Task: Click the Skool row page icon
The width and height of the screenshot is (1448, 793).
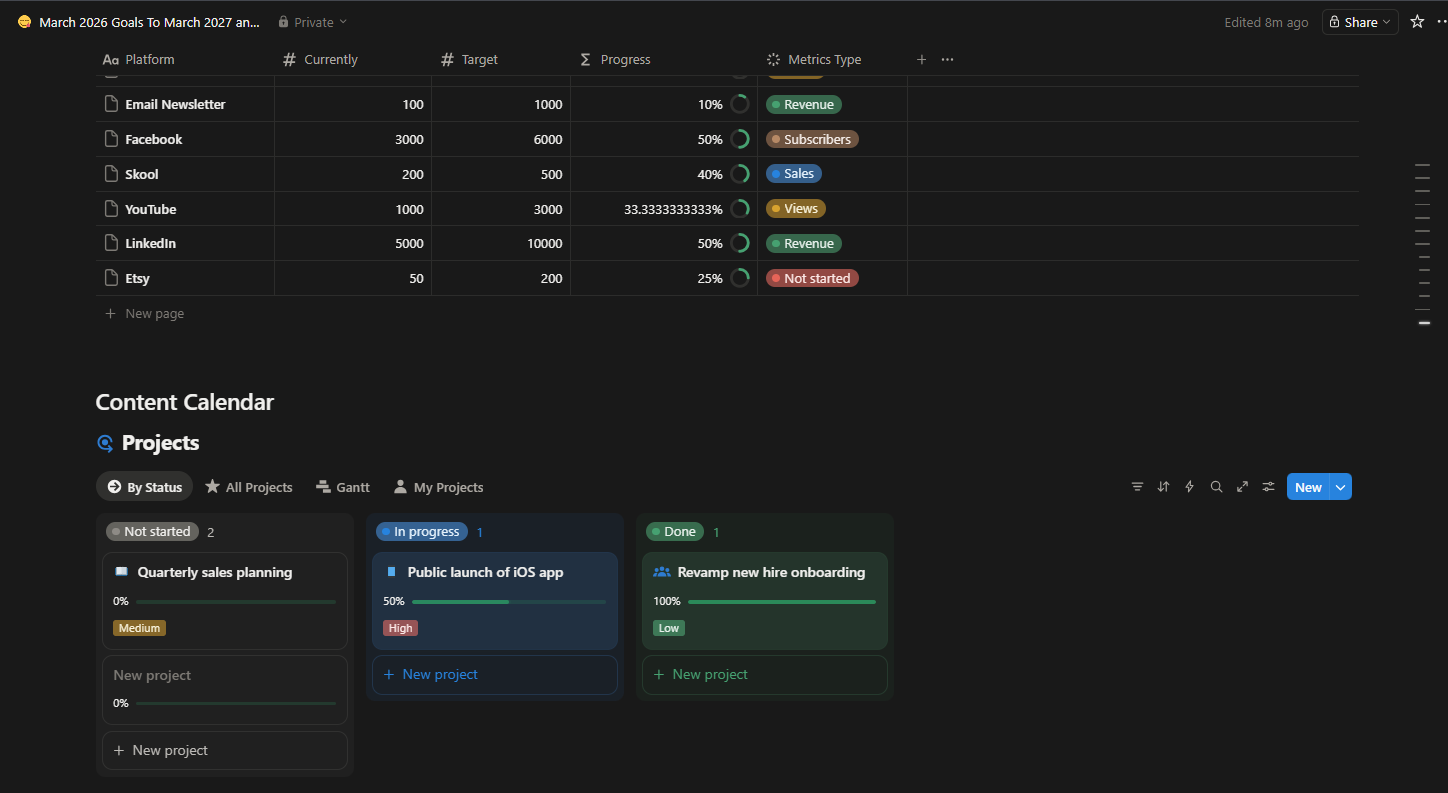Action: click(x=112, y=174)
